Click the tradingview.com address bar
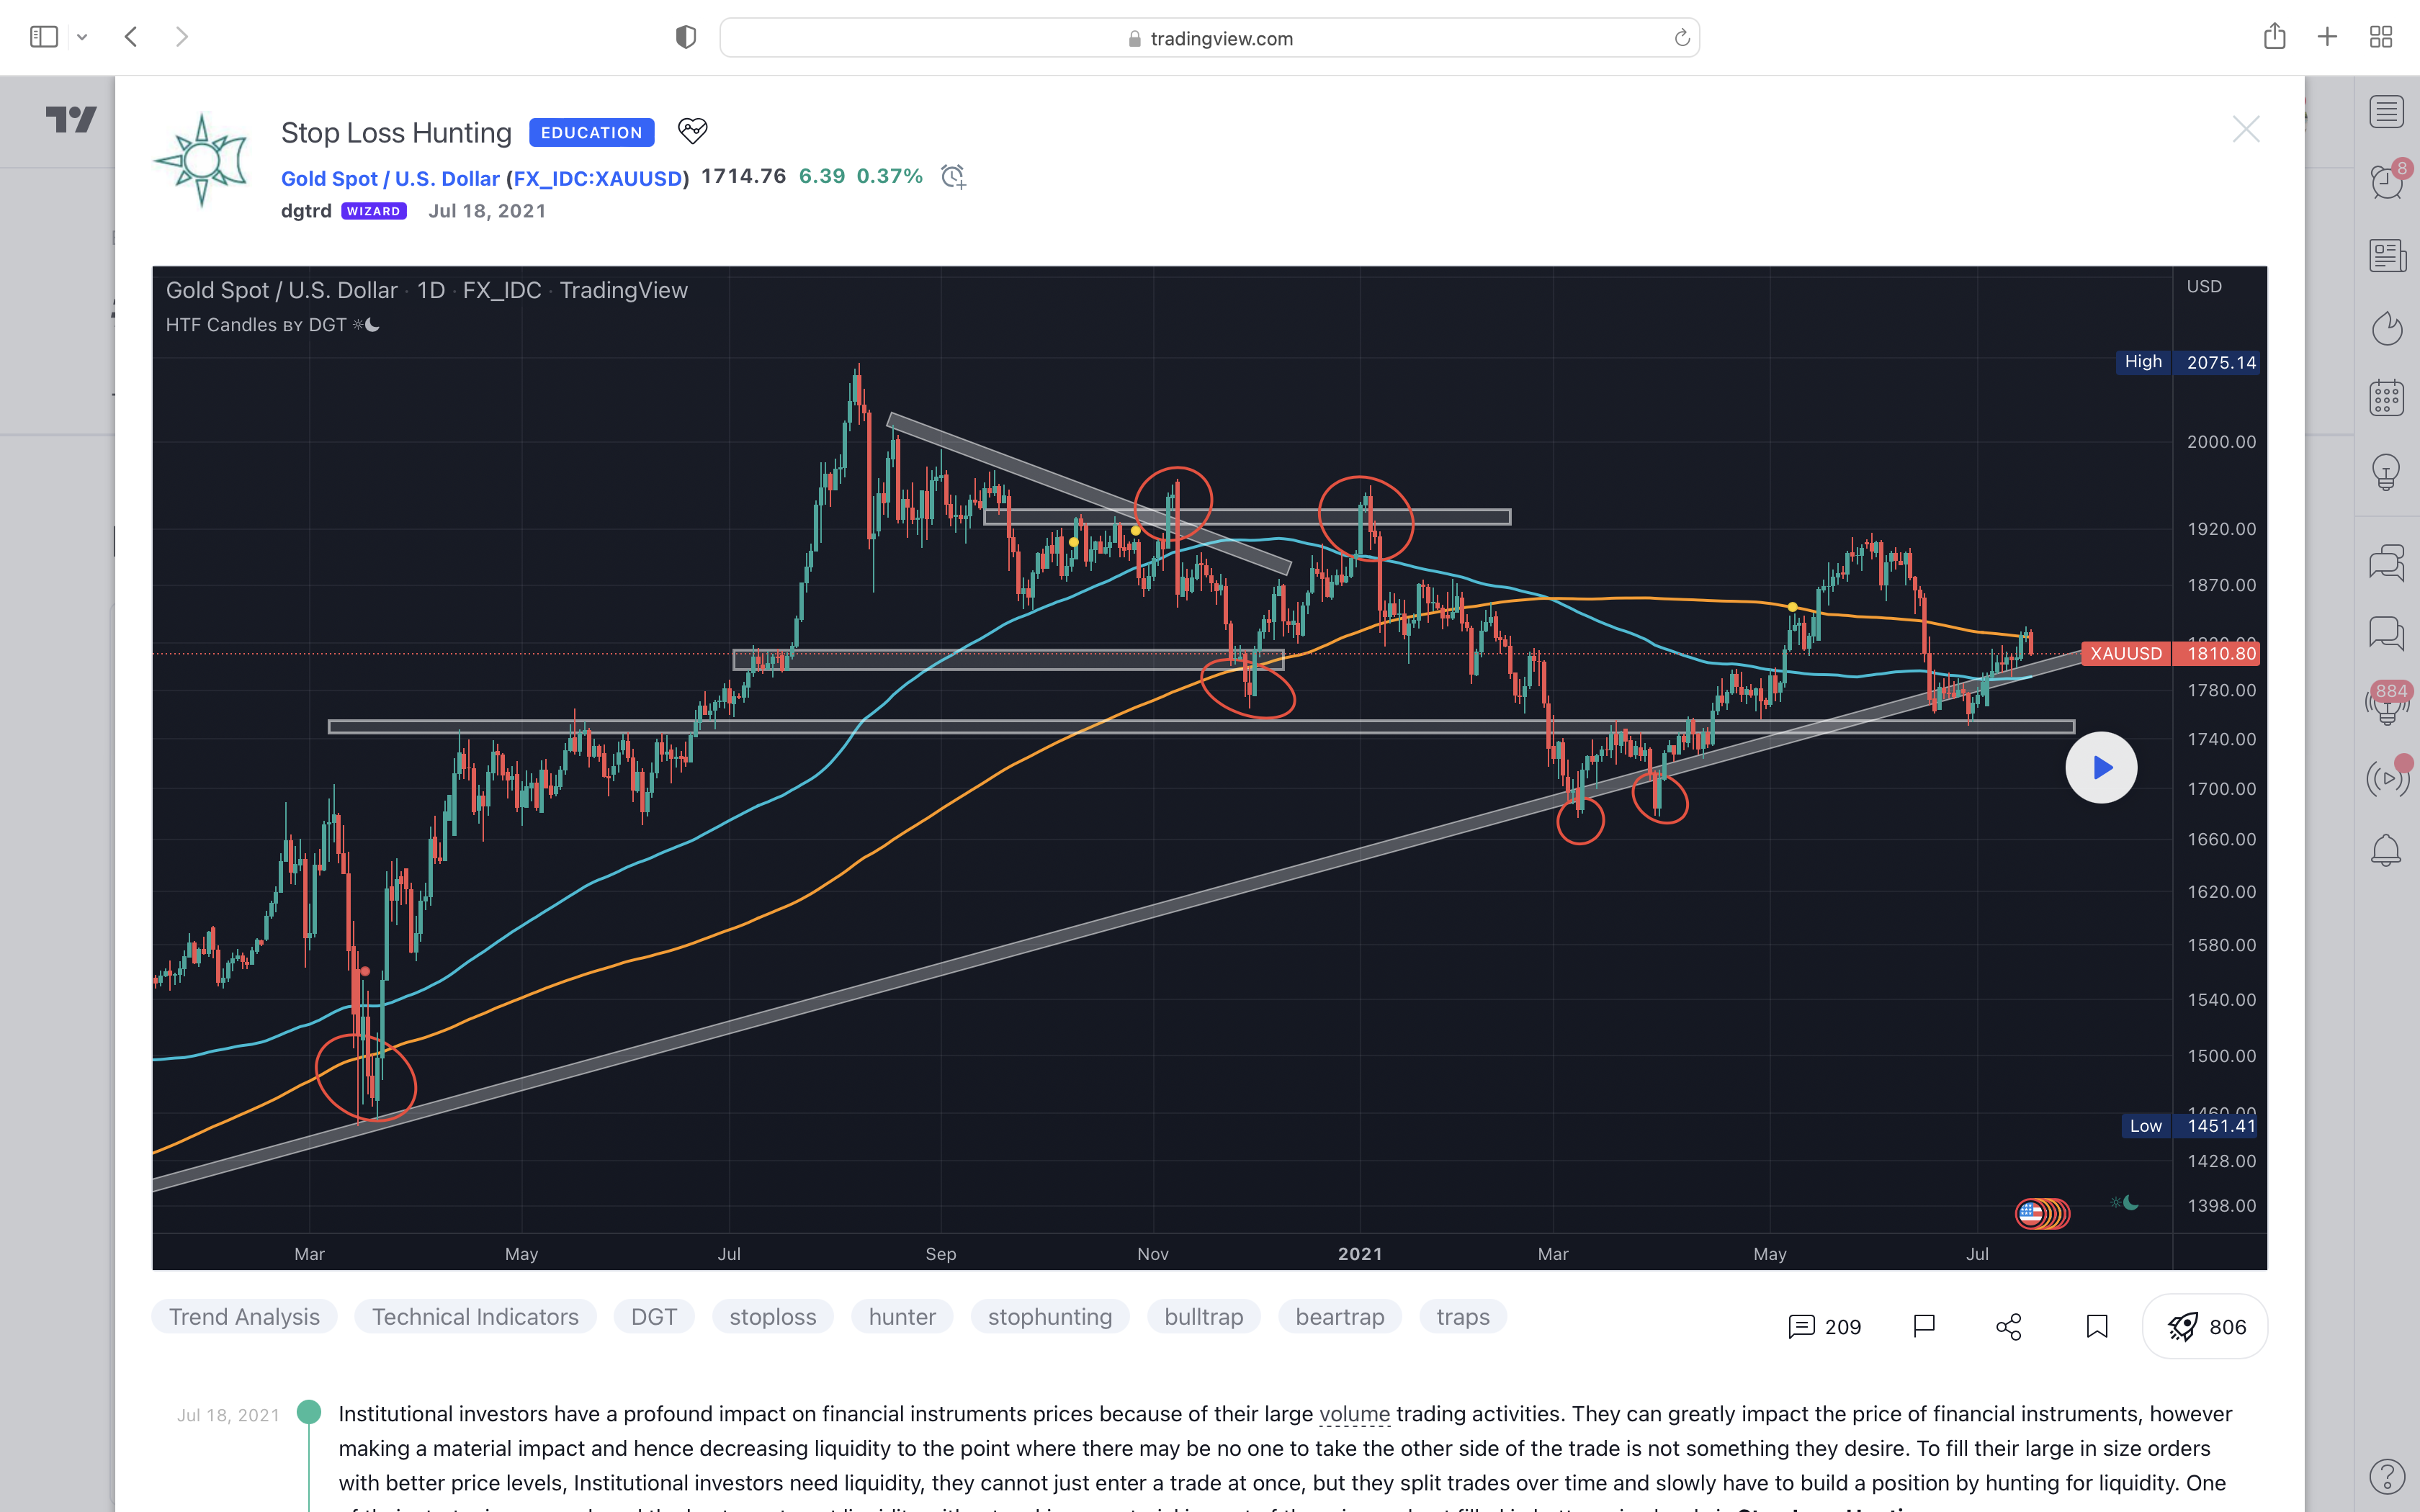This screenshot has width=2420, height=1512. tap(1209, 38)
